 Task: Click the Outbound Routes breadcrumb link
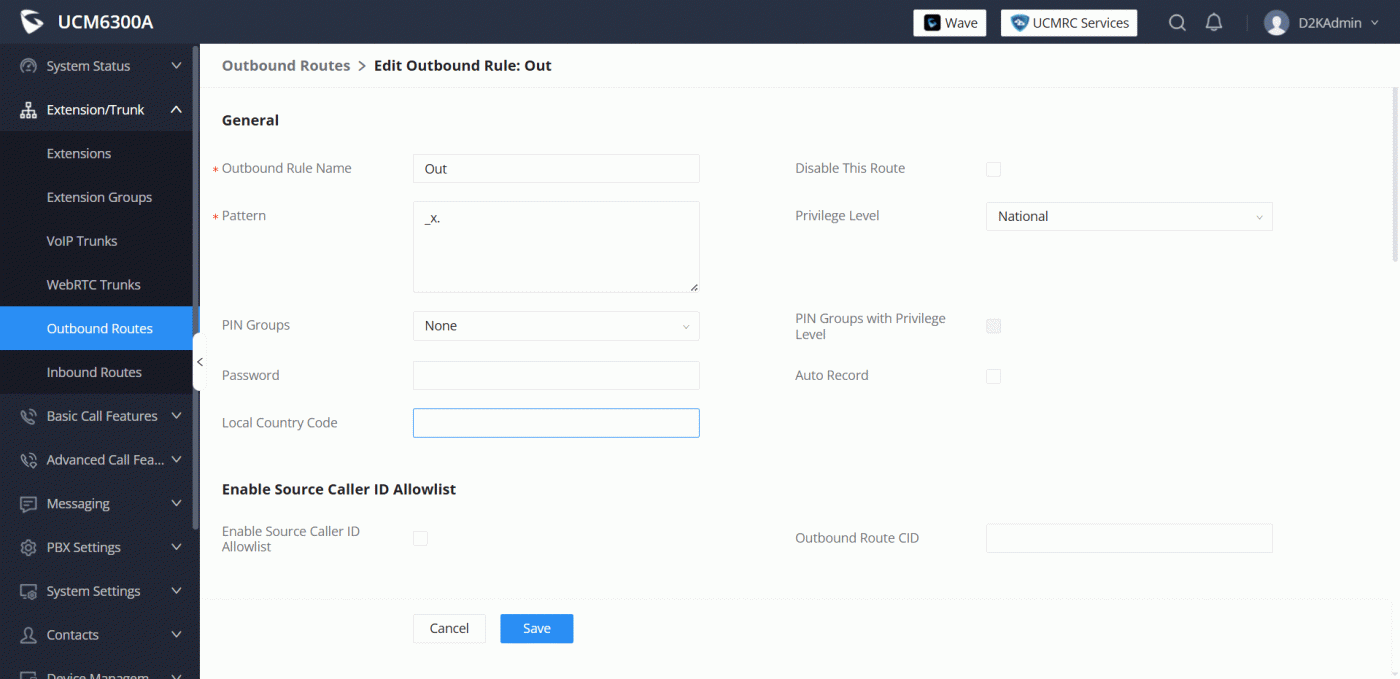tap(285, 66)
